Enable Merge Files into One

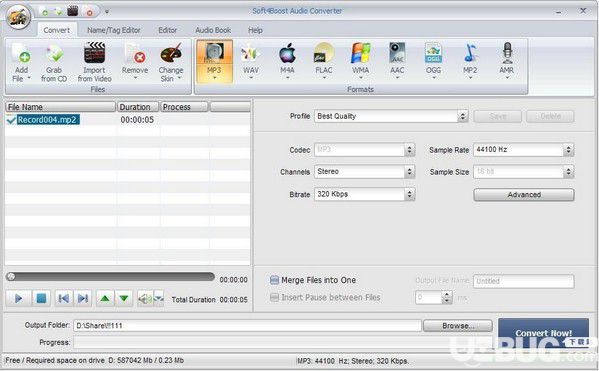(x=274, y=280)
